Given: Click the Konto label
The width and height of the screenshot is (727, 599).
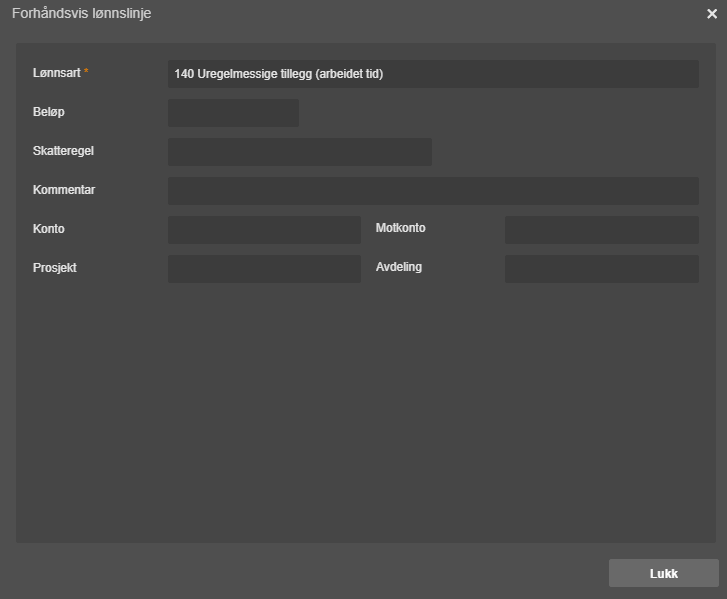Looking at the screenshot, I should [x=49, y=229].
